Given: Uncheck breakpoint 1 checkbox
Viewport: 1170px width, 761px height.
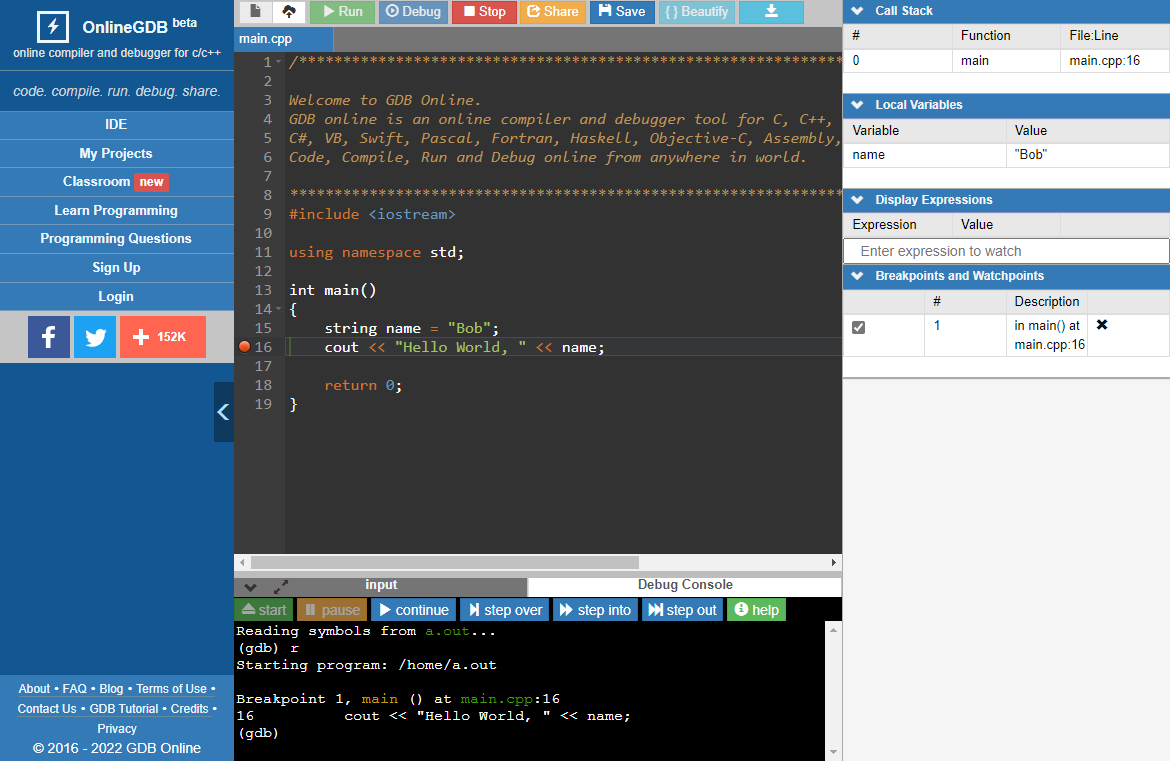Looking at the screenshot, I should pyautogui.click(x=858, y=328).
